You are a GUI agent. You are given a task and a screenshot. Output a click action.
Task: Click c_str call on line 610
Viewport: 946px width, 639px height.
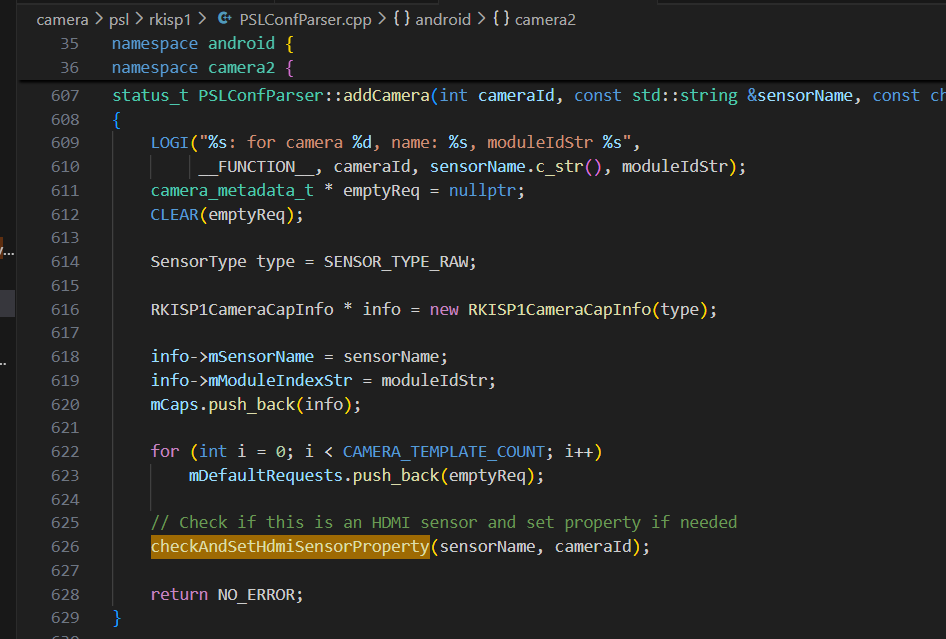(x=560, y=167)
